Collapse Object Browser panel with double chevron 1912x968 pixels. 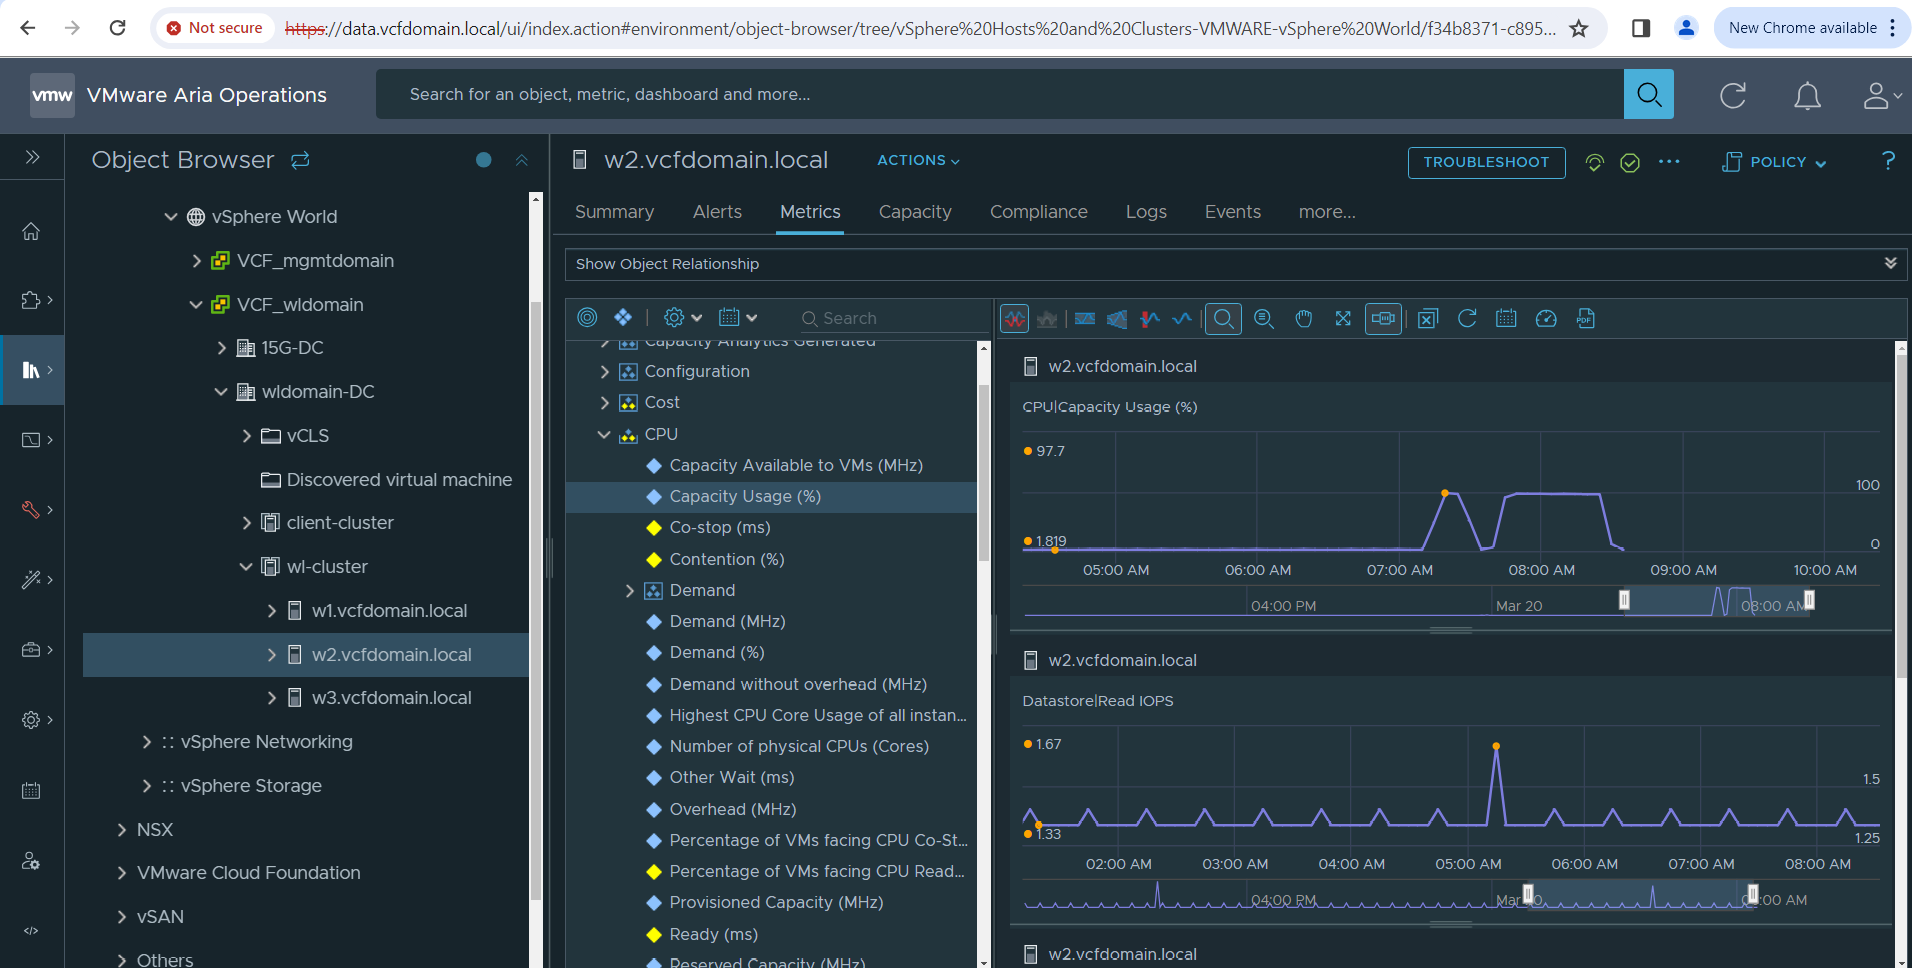(x=521, y=160)
